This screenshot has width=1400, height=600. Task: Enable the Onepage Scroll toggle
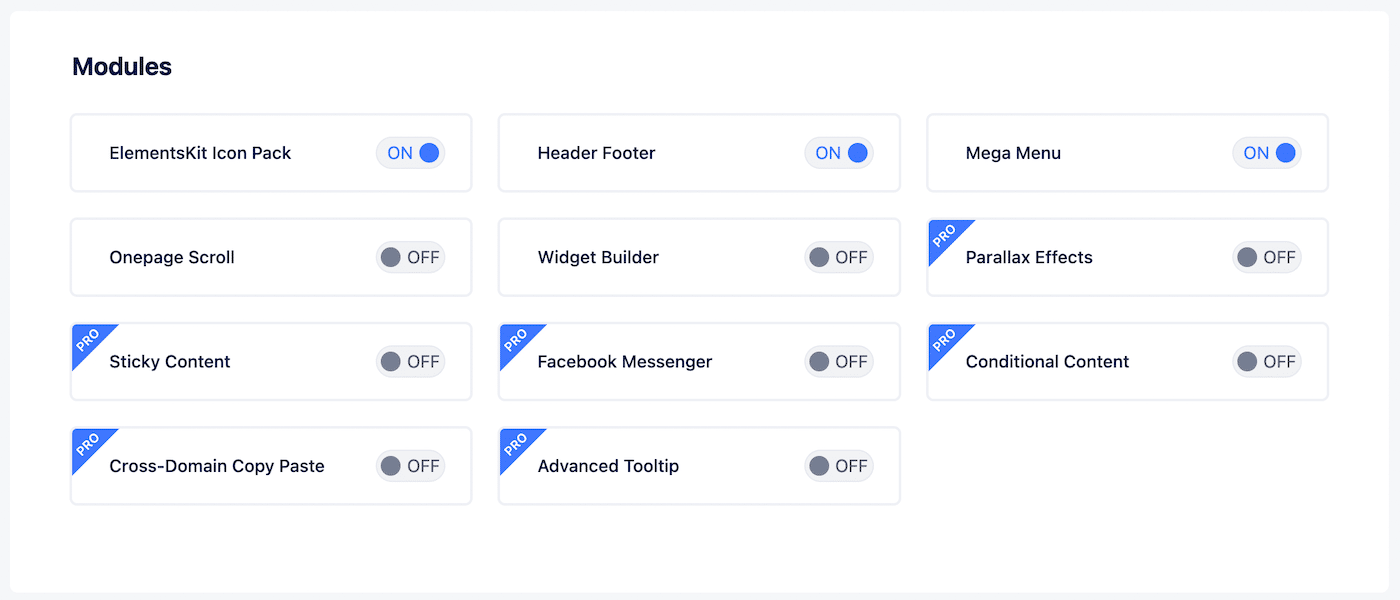point(411,257)
